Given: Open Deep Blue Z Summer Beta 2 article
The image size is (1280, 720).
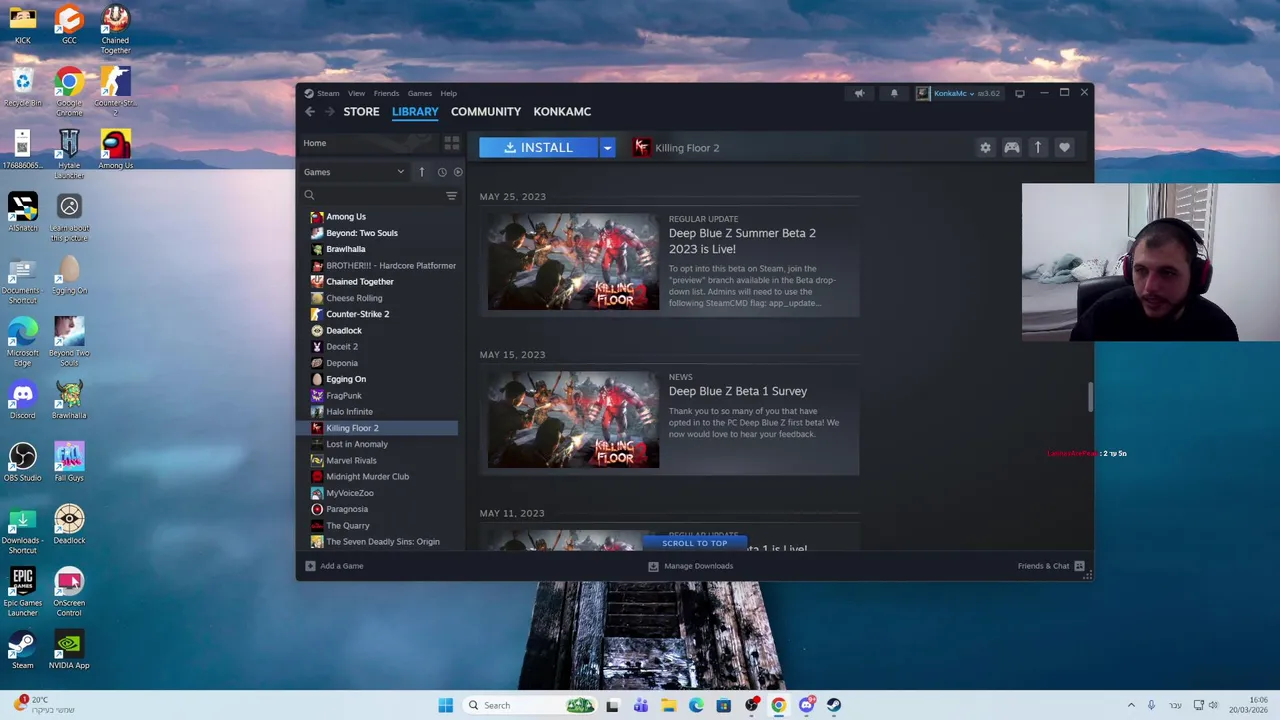Looking at the screenshot, I should coord(742,241).
